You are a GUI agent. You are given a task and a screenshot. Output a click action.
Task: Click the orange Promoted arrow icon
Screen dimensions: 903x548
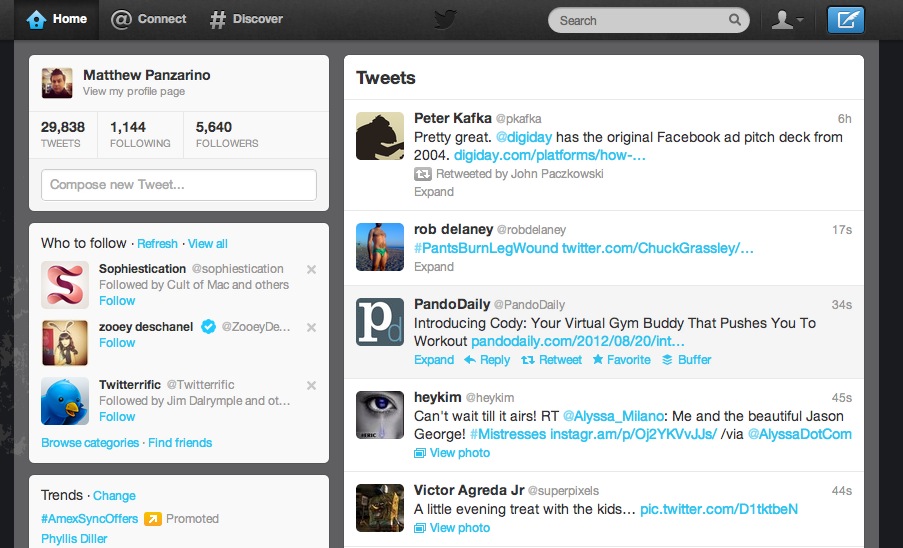(153, 519)
